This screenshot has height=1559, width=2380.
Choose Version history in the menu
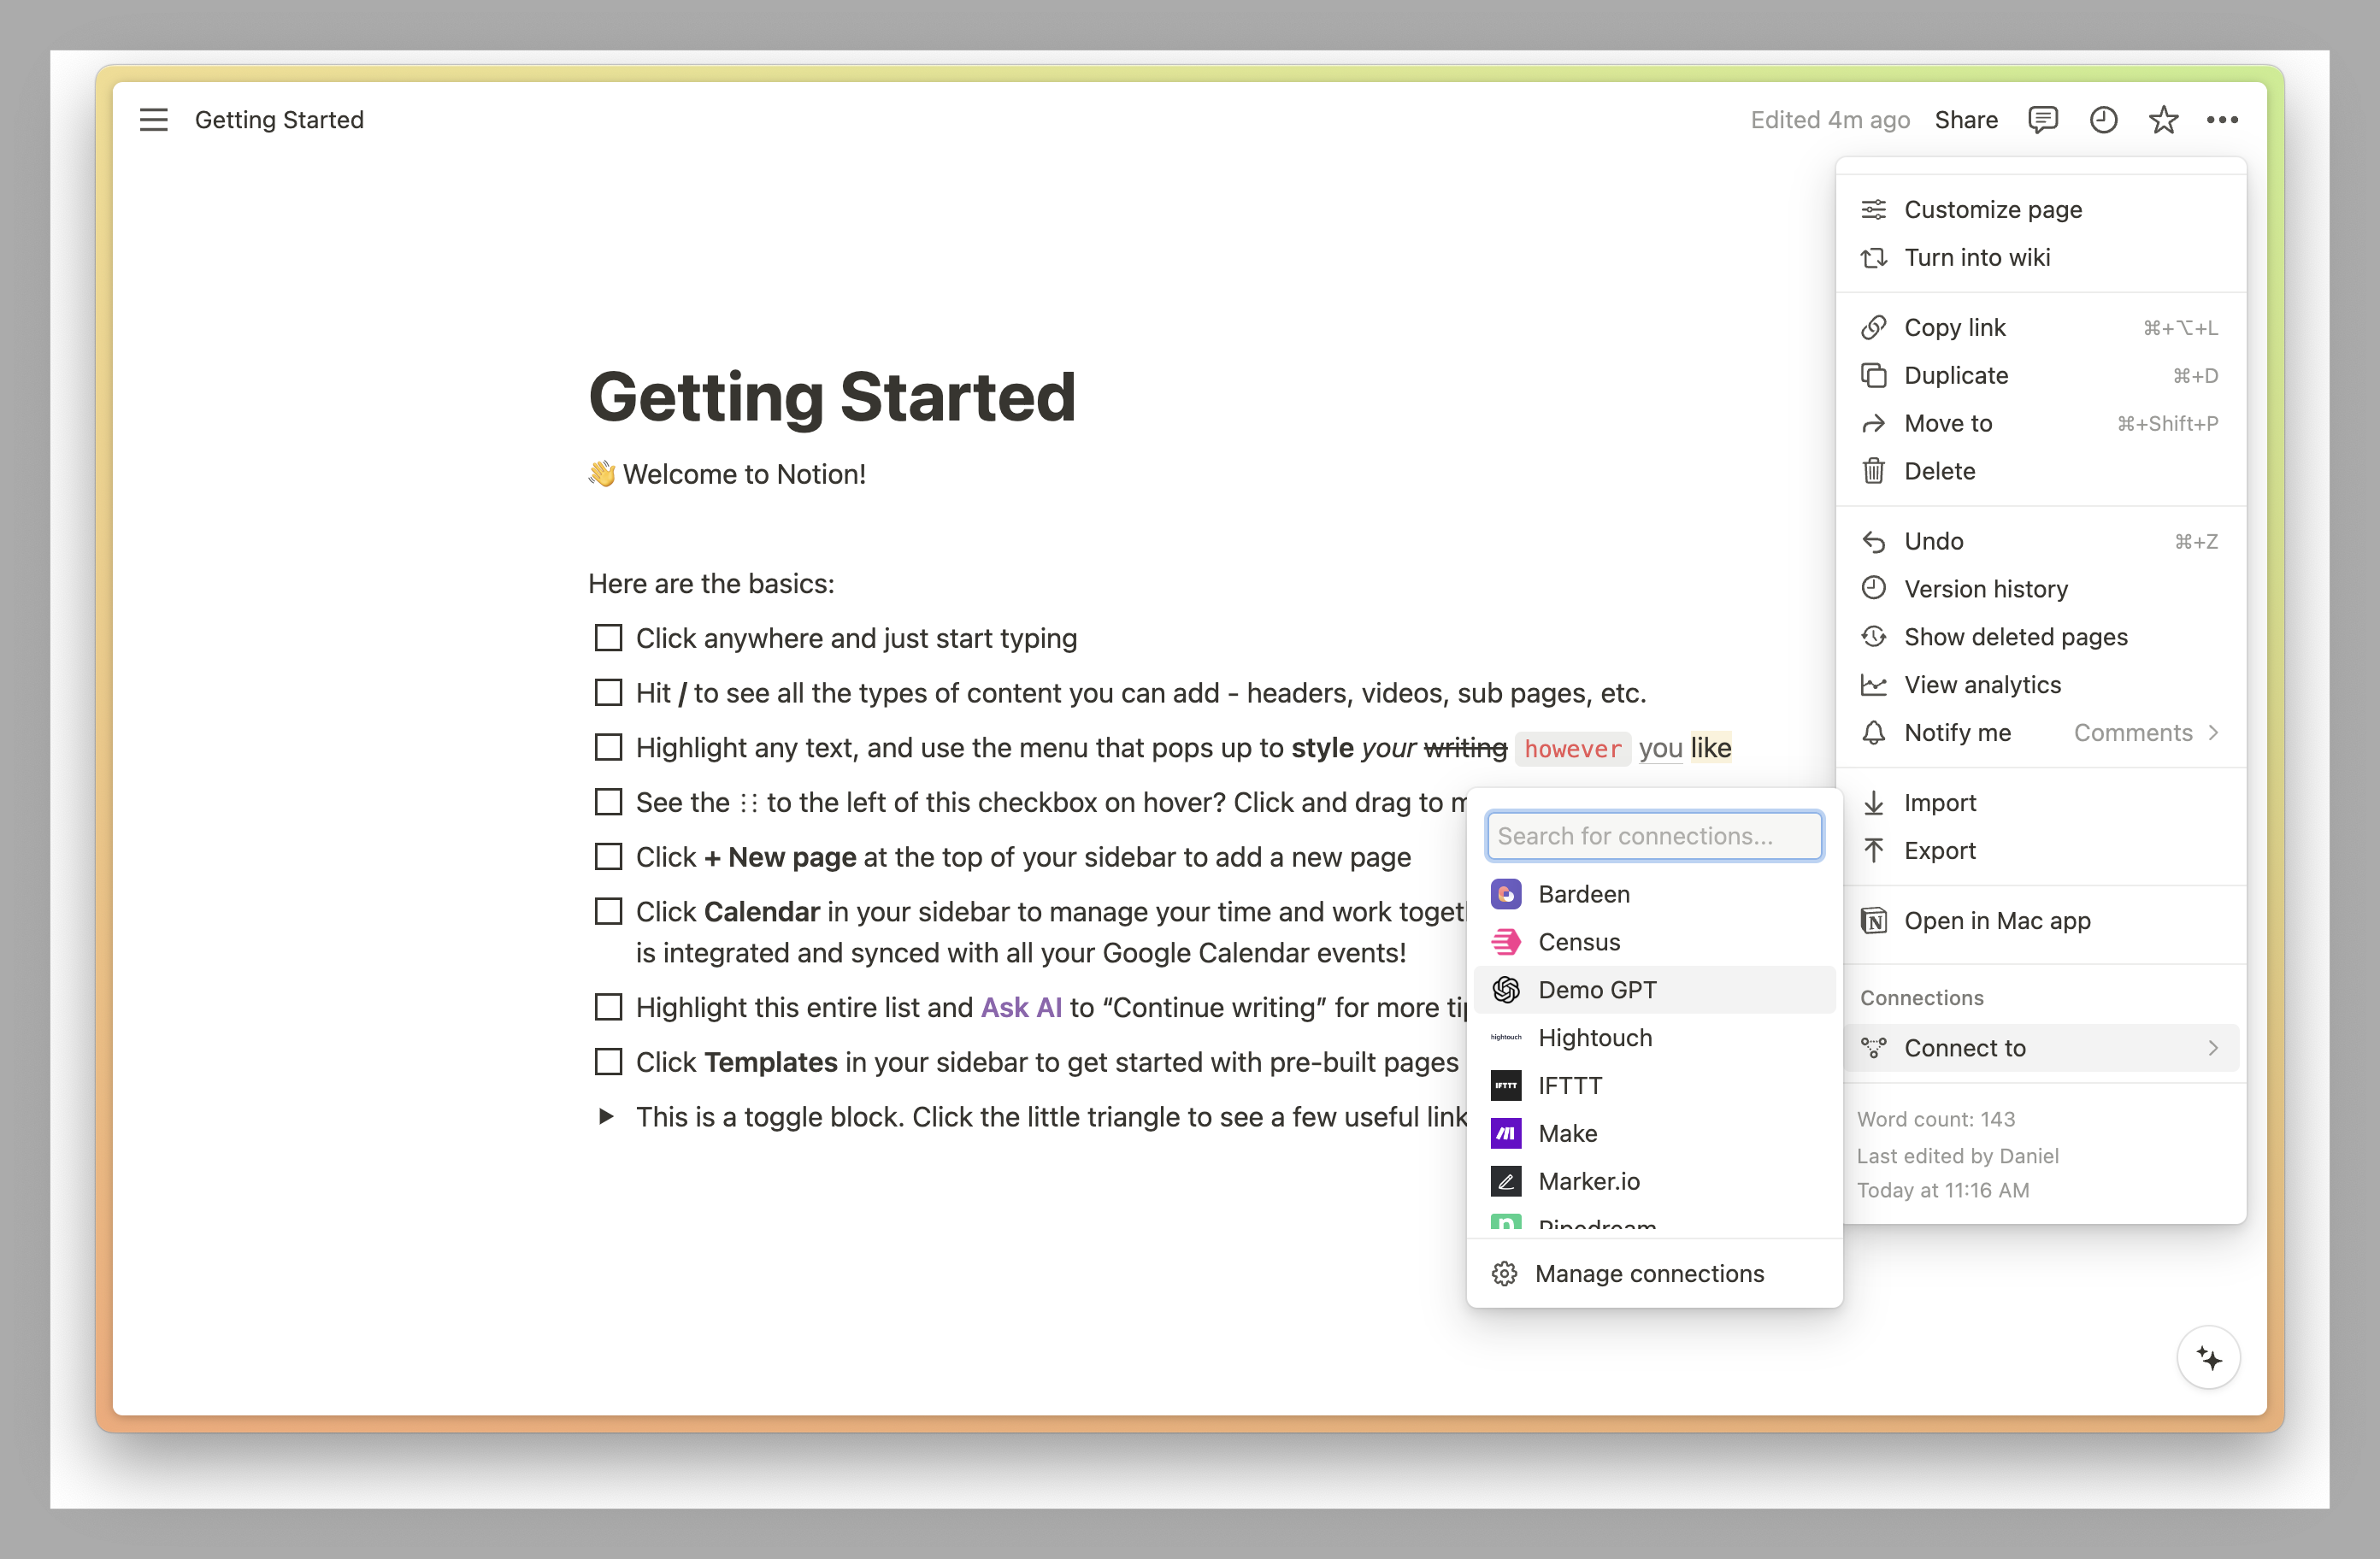click(1985, 589)
